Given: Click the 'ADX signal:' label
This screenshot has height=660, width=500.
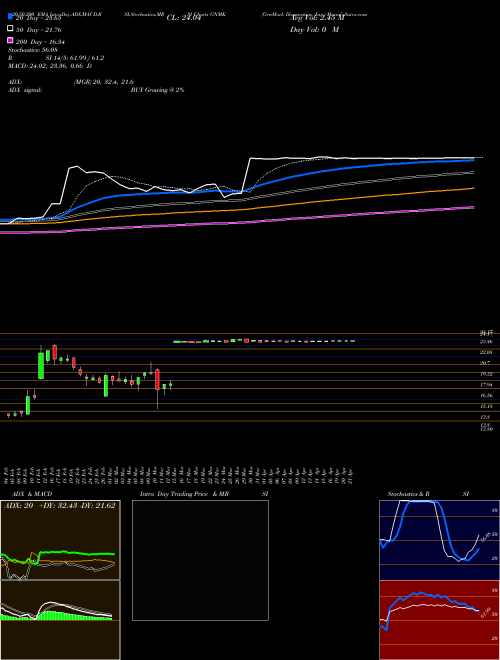Looking at the screenshot, I should click(24, 90).
